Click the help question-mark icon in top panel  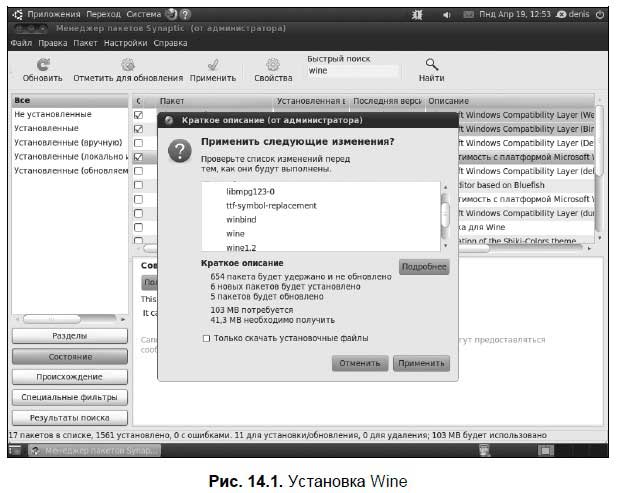pyautogui.click(x=185, y=17)
